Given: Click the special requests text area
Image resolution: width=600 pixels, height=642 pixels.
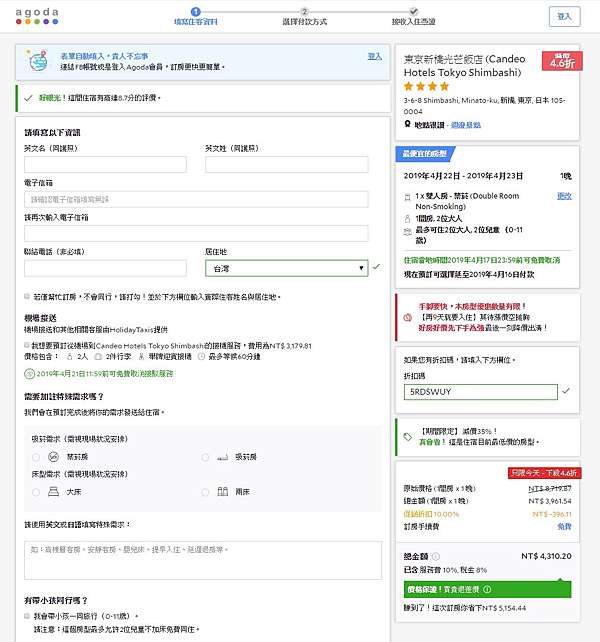Looking at the screenshot, I should click(203, 560).
